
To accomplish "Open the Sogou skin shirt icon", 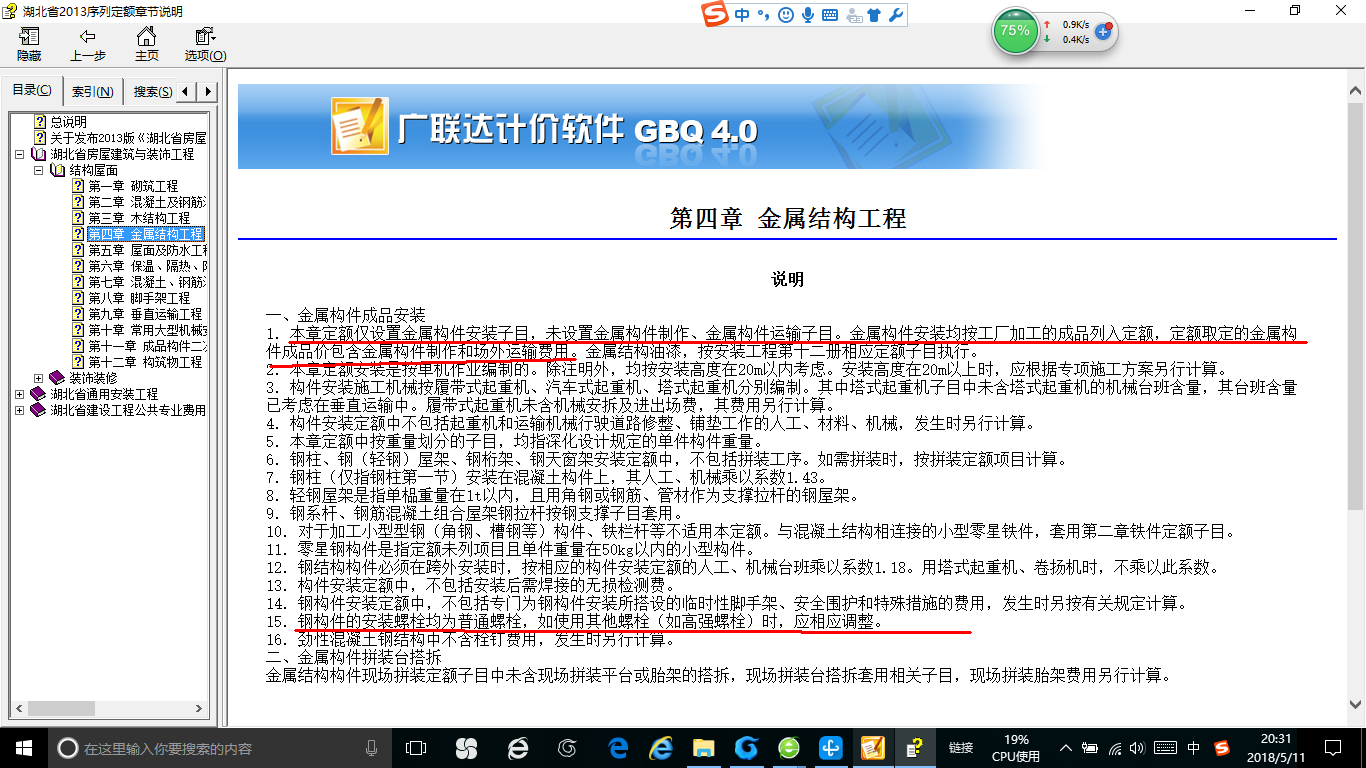I will [x=875, y=15].
